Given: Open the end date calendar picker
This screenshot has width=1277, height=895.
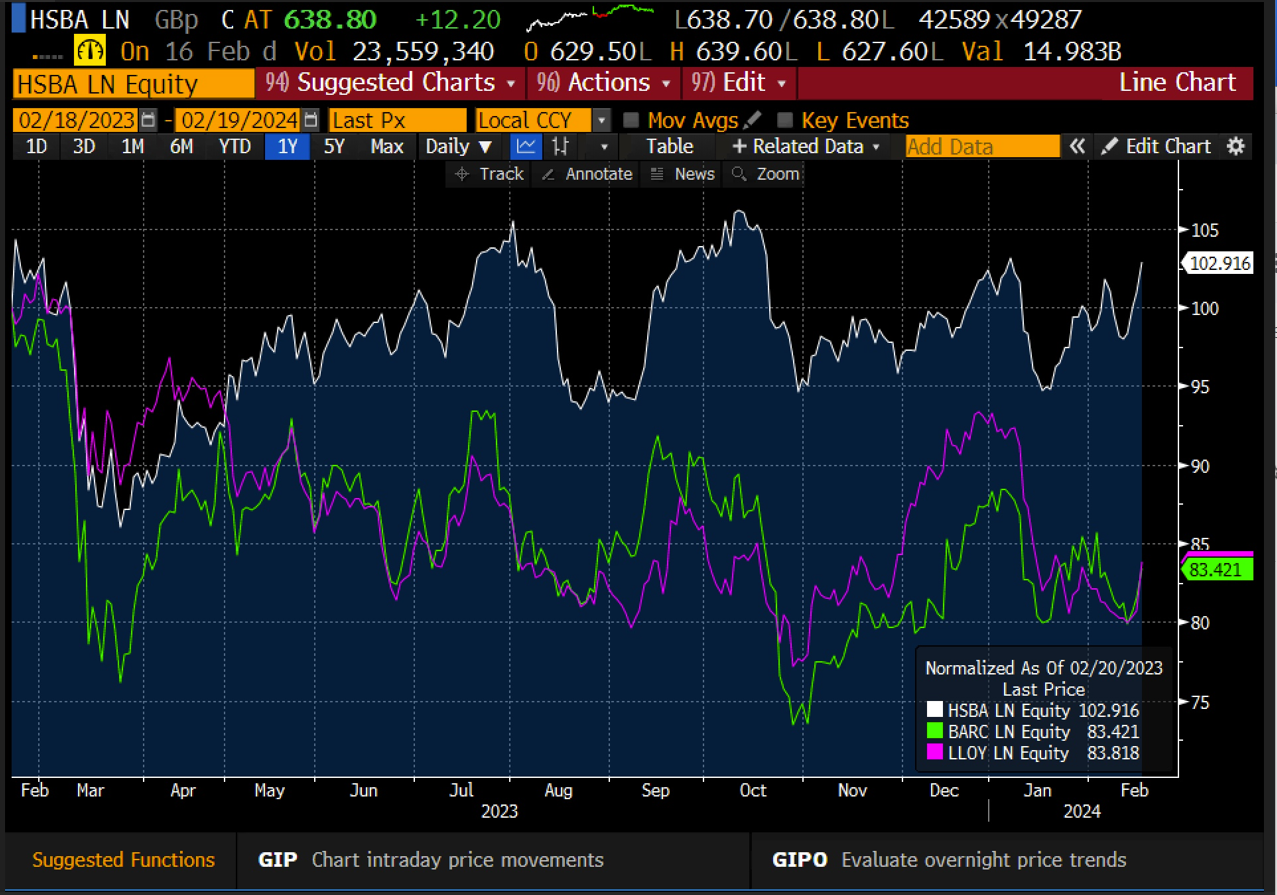Looking at the screenshot, I should pos(311,121).
